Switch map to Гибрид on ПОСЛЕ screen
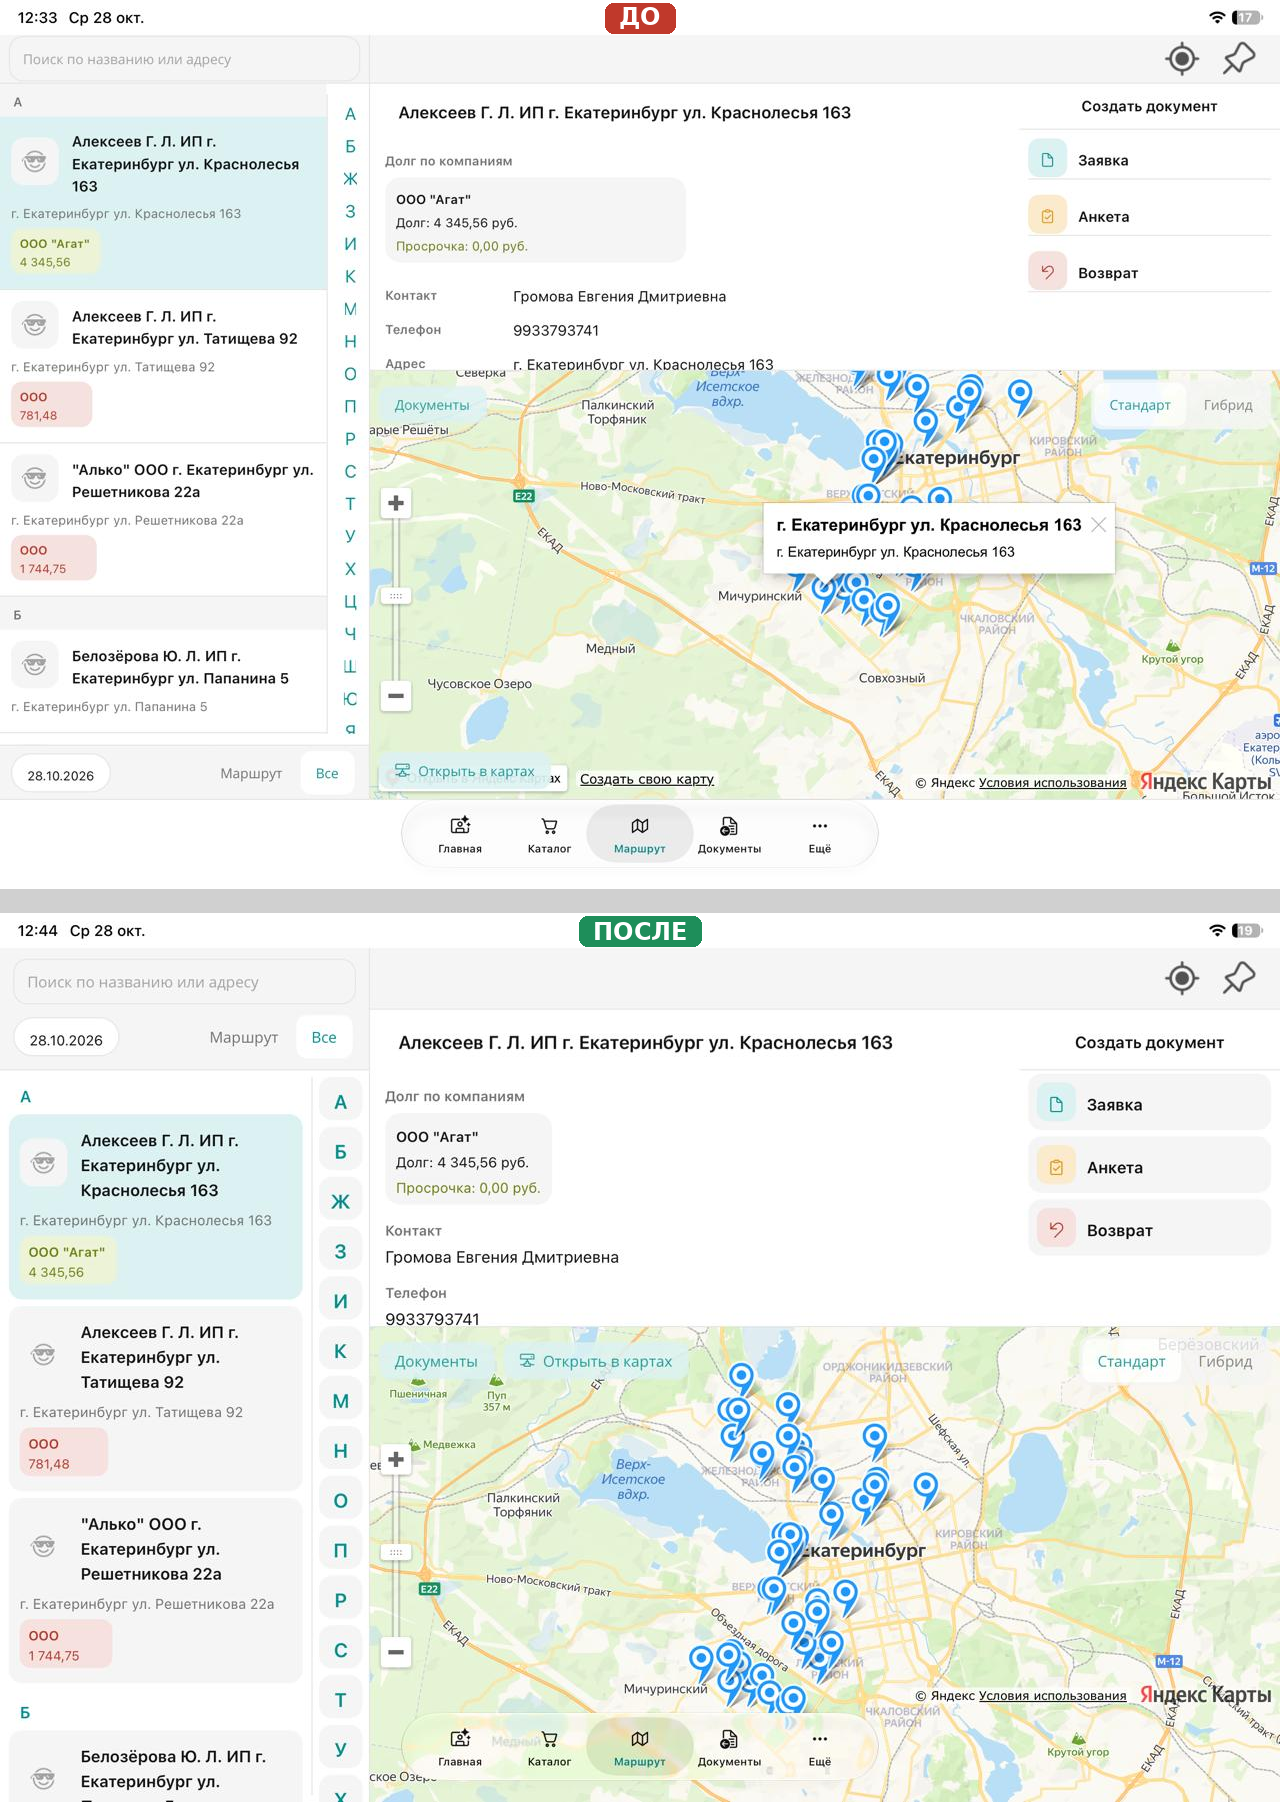 [x=1225, y=1361]
